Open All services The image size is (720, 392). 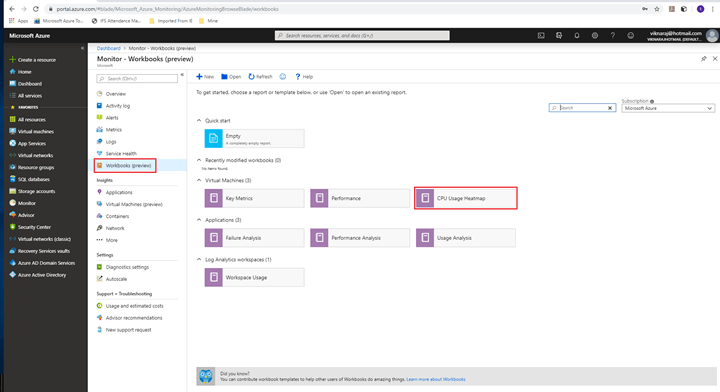click(26, 95)
